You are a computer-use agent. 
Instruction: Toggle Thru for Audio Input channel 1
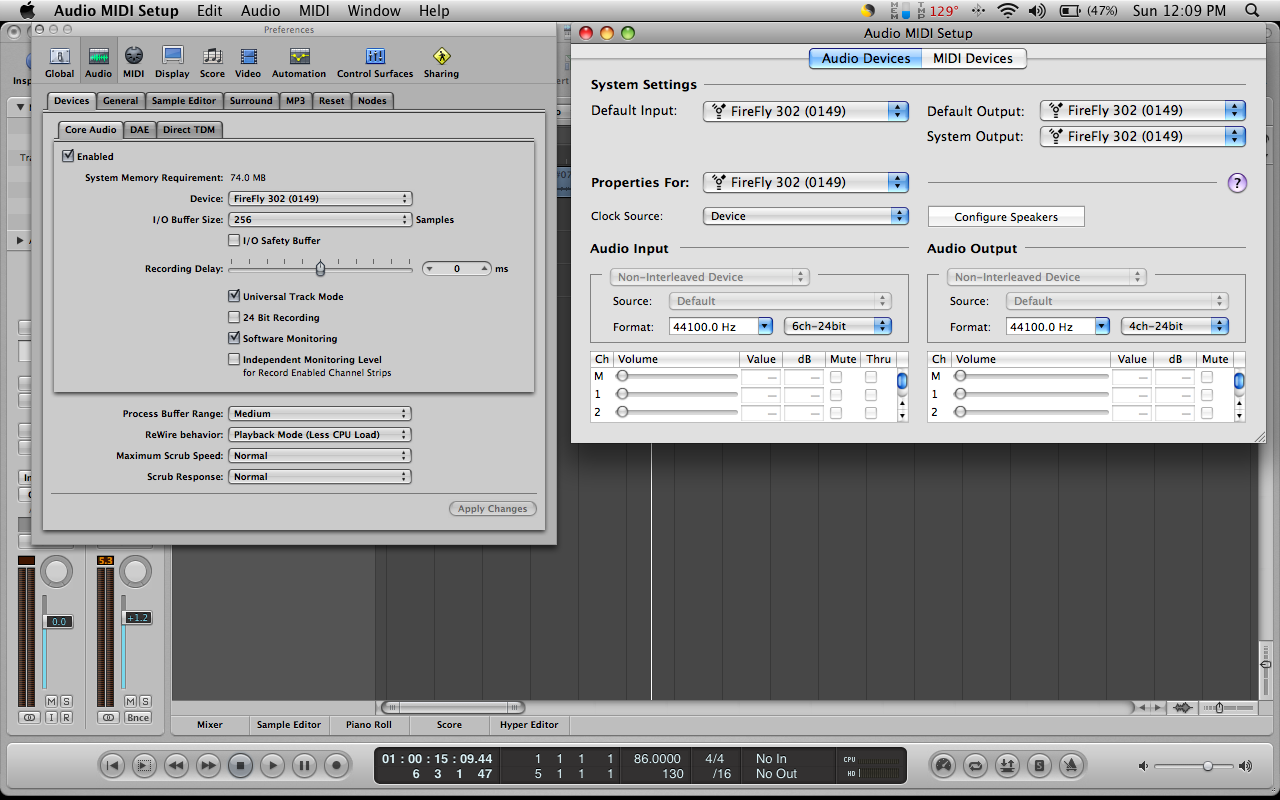tap(871, 395)
